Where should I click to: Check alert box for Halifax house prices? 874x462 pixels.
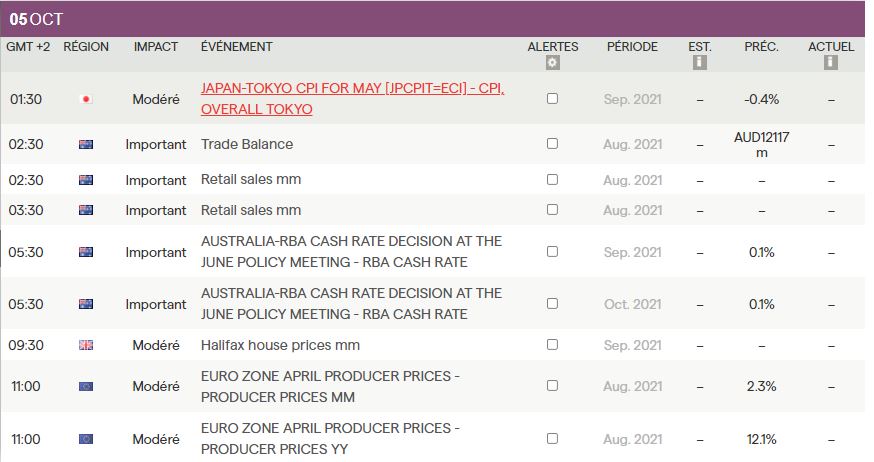click(553, 345)
